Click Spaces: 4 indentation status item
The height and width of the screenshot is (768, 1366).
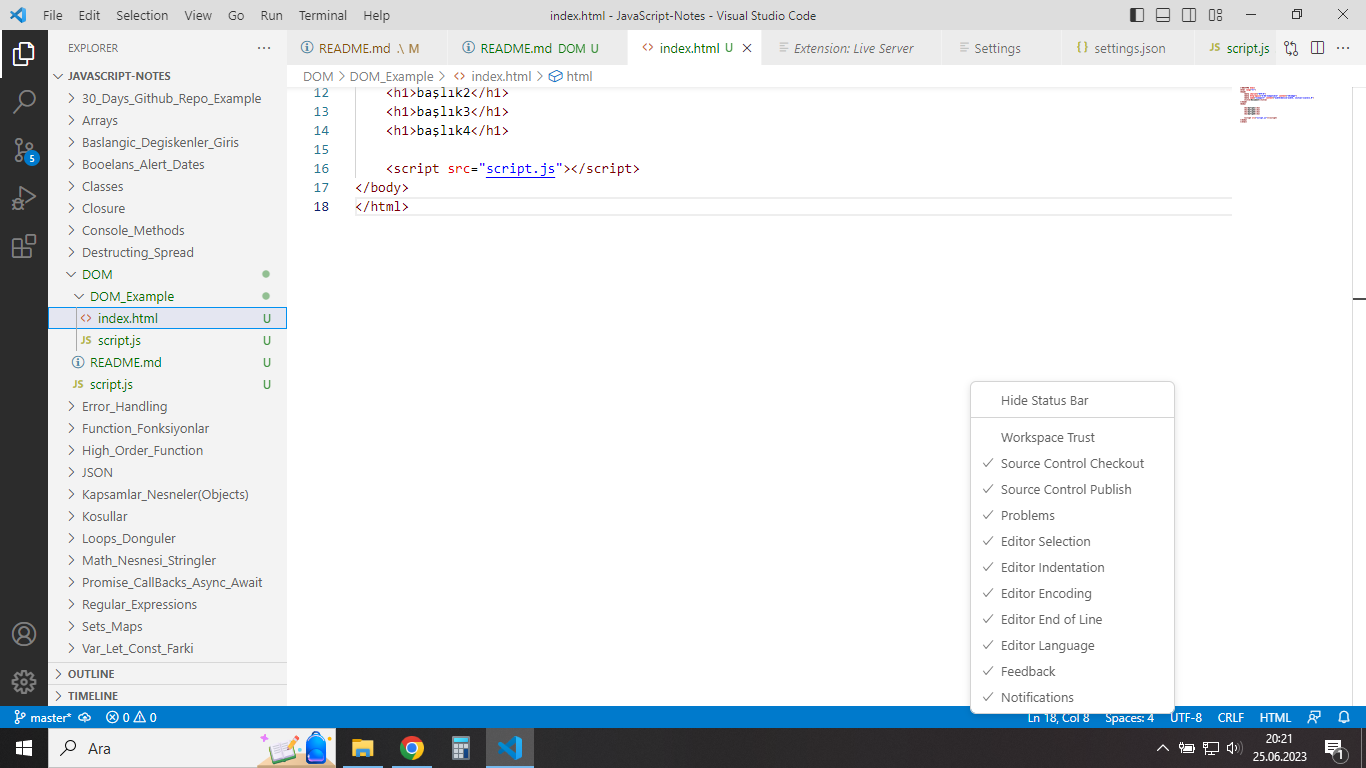pos(1129,717)
